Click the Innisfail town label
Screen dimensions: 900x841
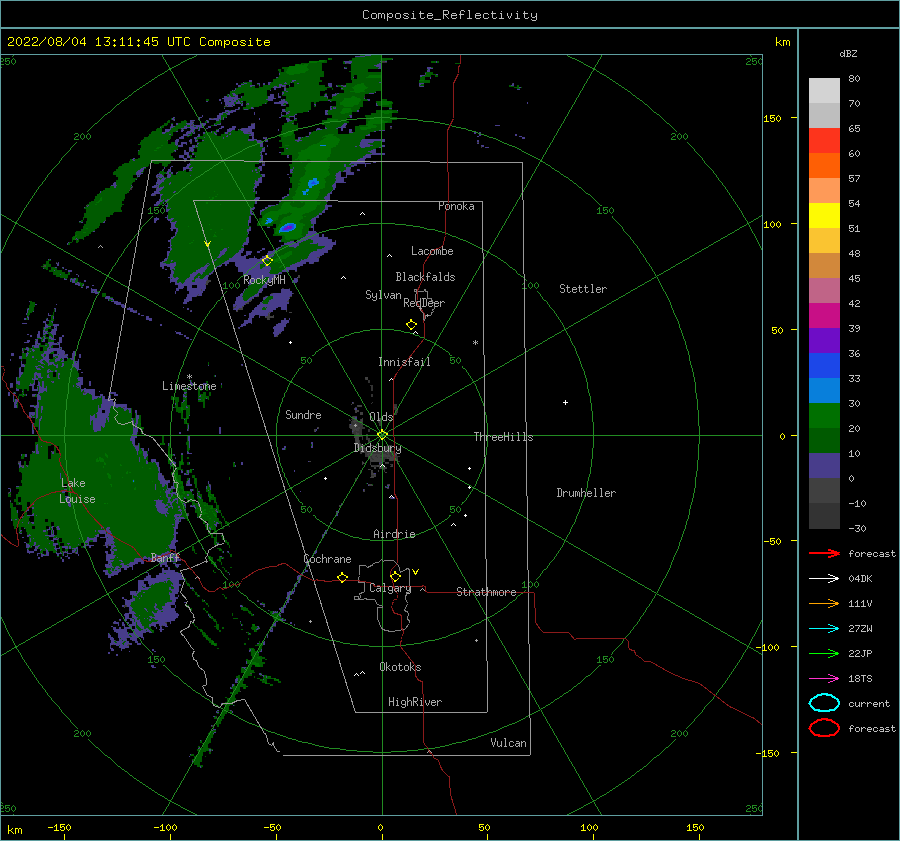(404, 362)
